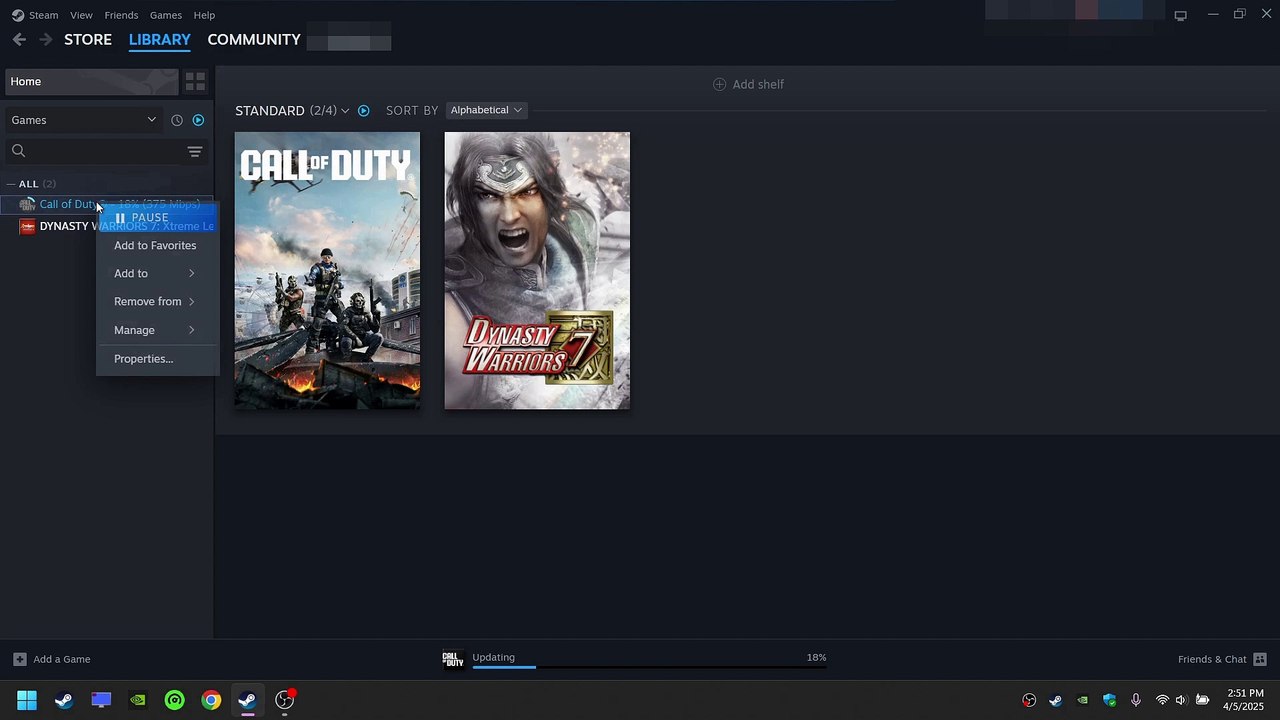Open the Dynasty Warriors 7 cover art
1280x720 pixels.
pos(537,270)
